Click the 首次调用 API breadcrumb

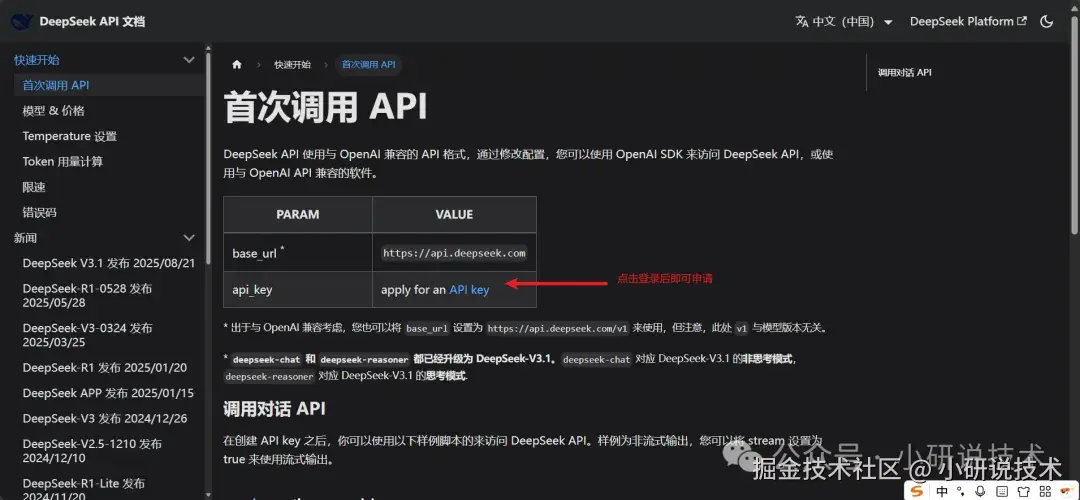point(368,65)
